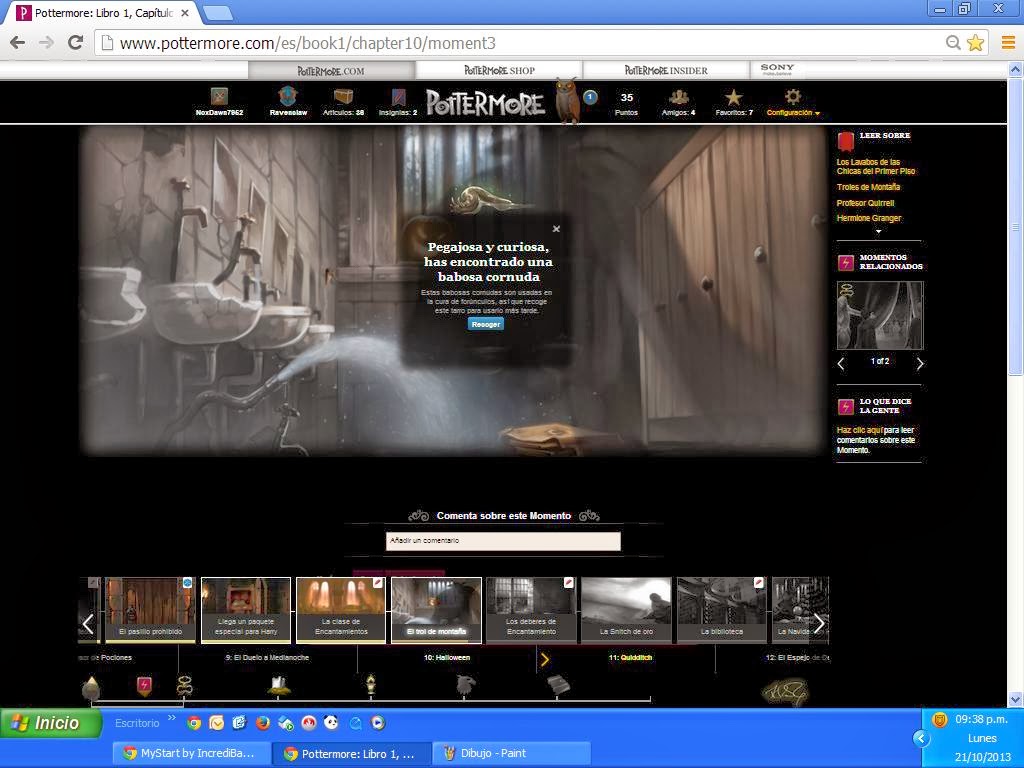Click the book icon beside Leer Sobre
The height and width of the screenshot is (768, 1024).
[x=846, y=141]
